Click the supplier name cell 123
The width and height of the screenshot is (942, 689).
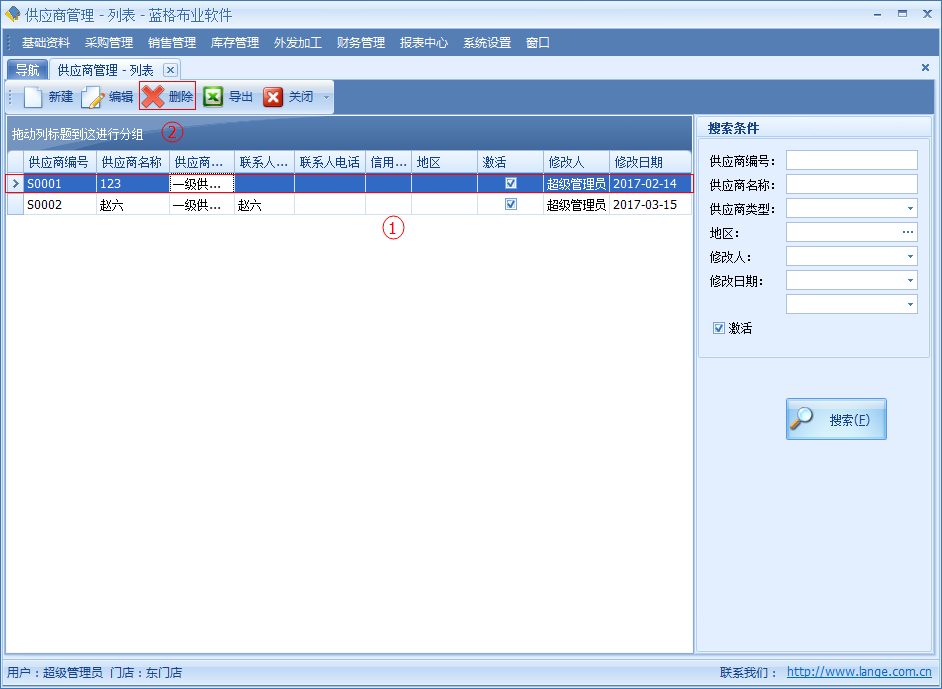coord(133,183)
